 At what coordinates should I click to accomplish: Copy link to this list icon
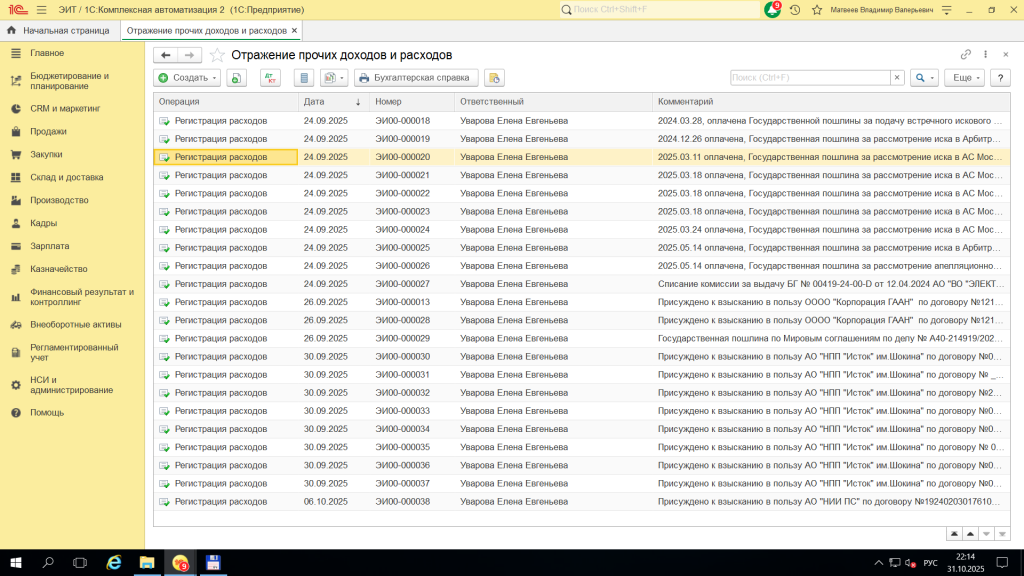965,55
